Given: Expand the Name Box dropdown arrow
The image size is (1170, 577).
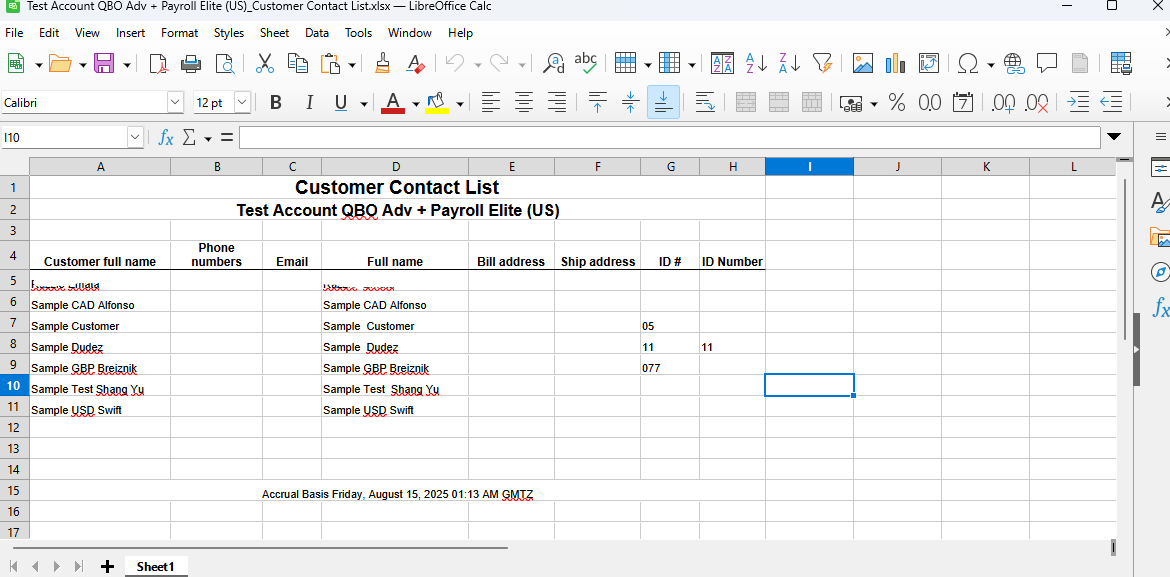Looking at the screenshot, I should coord(135,137).
